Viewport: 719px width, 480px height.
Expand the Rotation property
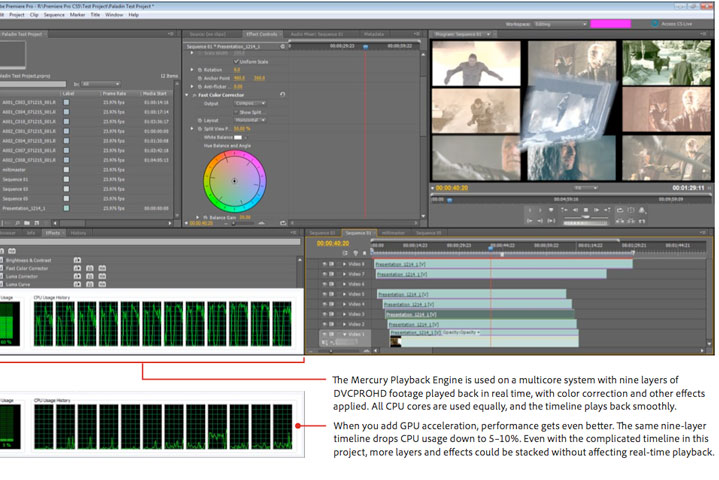point(192,70)
